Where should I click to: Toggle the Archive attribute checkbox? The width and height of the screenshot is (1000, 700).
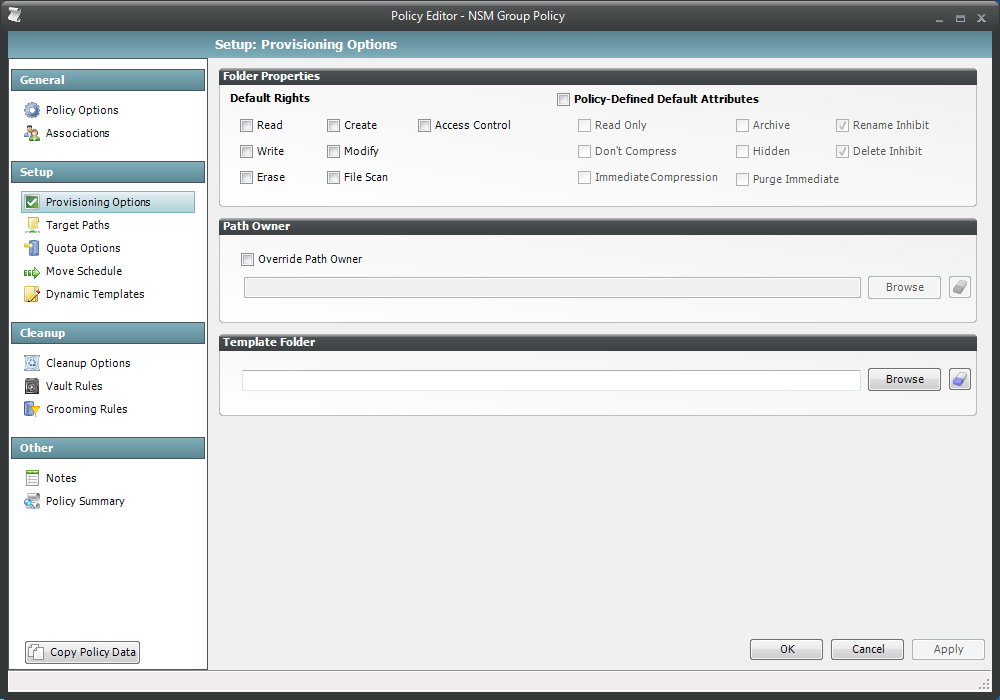742,126
